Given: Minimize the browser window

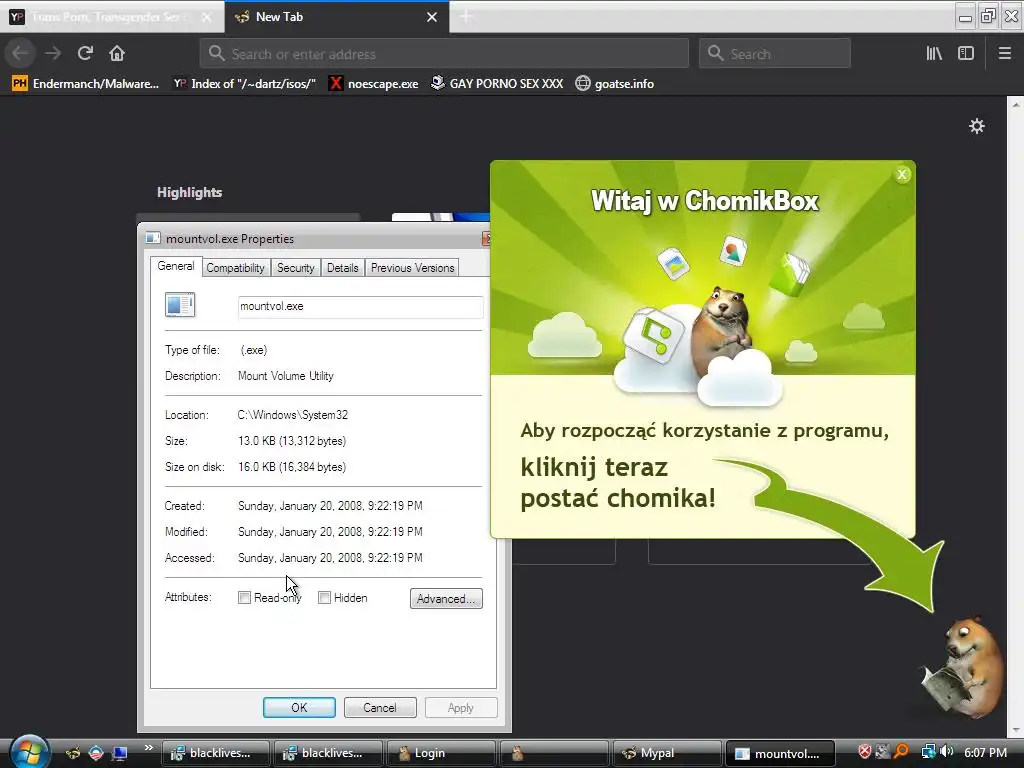Looking at the screenshot, I should 965,16.
